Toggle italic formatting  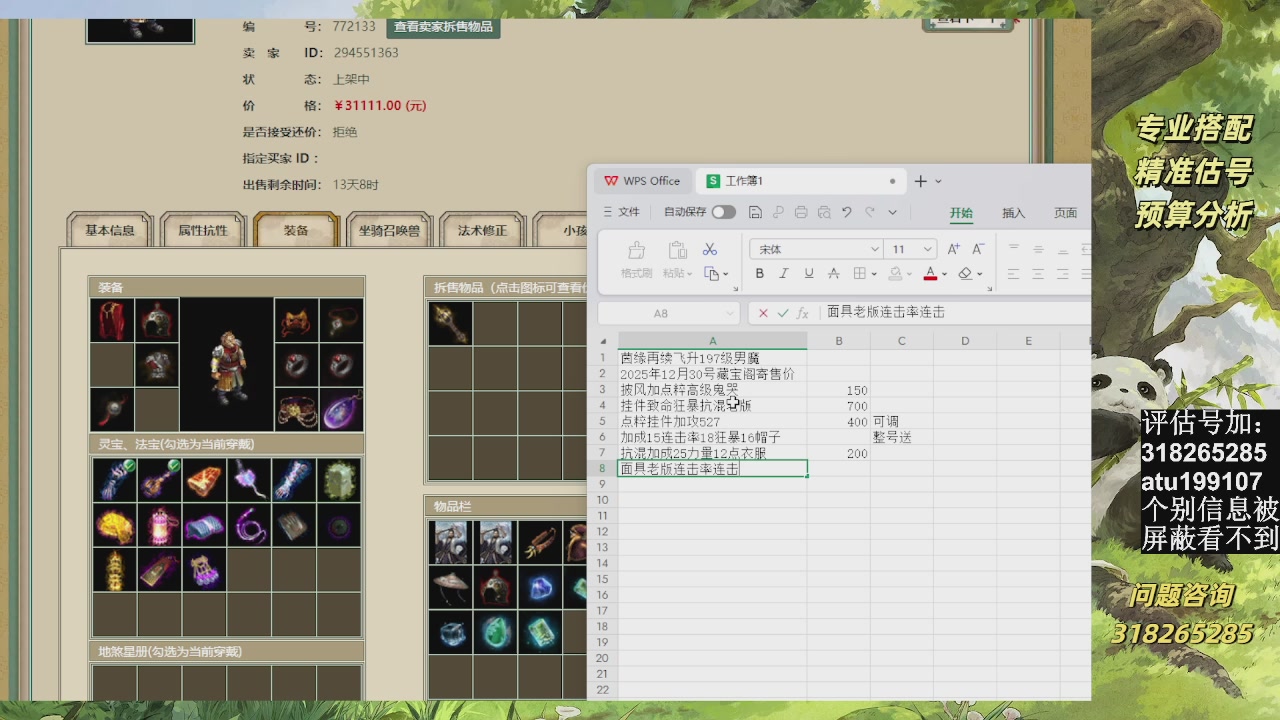(x=783, y=273)
